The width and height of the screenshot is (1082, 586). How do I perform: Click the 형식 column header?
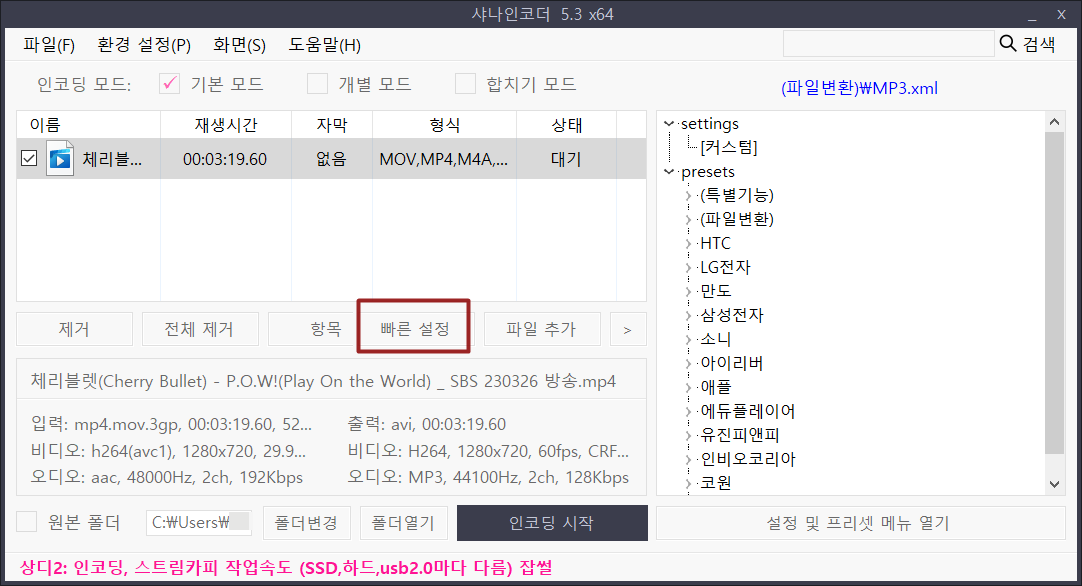pos(444,125)
